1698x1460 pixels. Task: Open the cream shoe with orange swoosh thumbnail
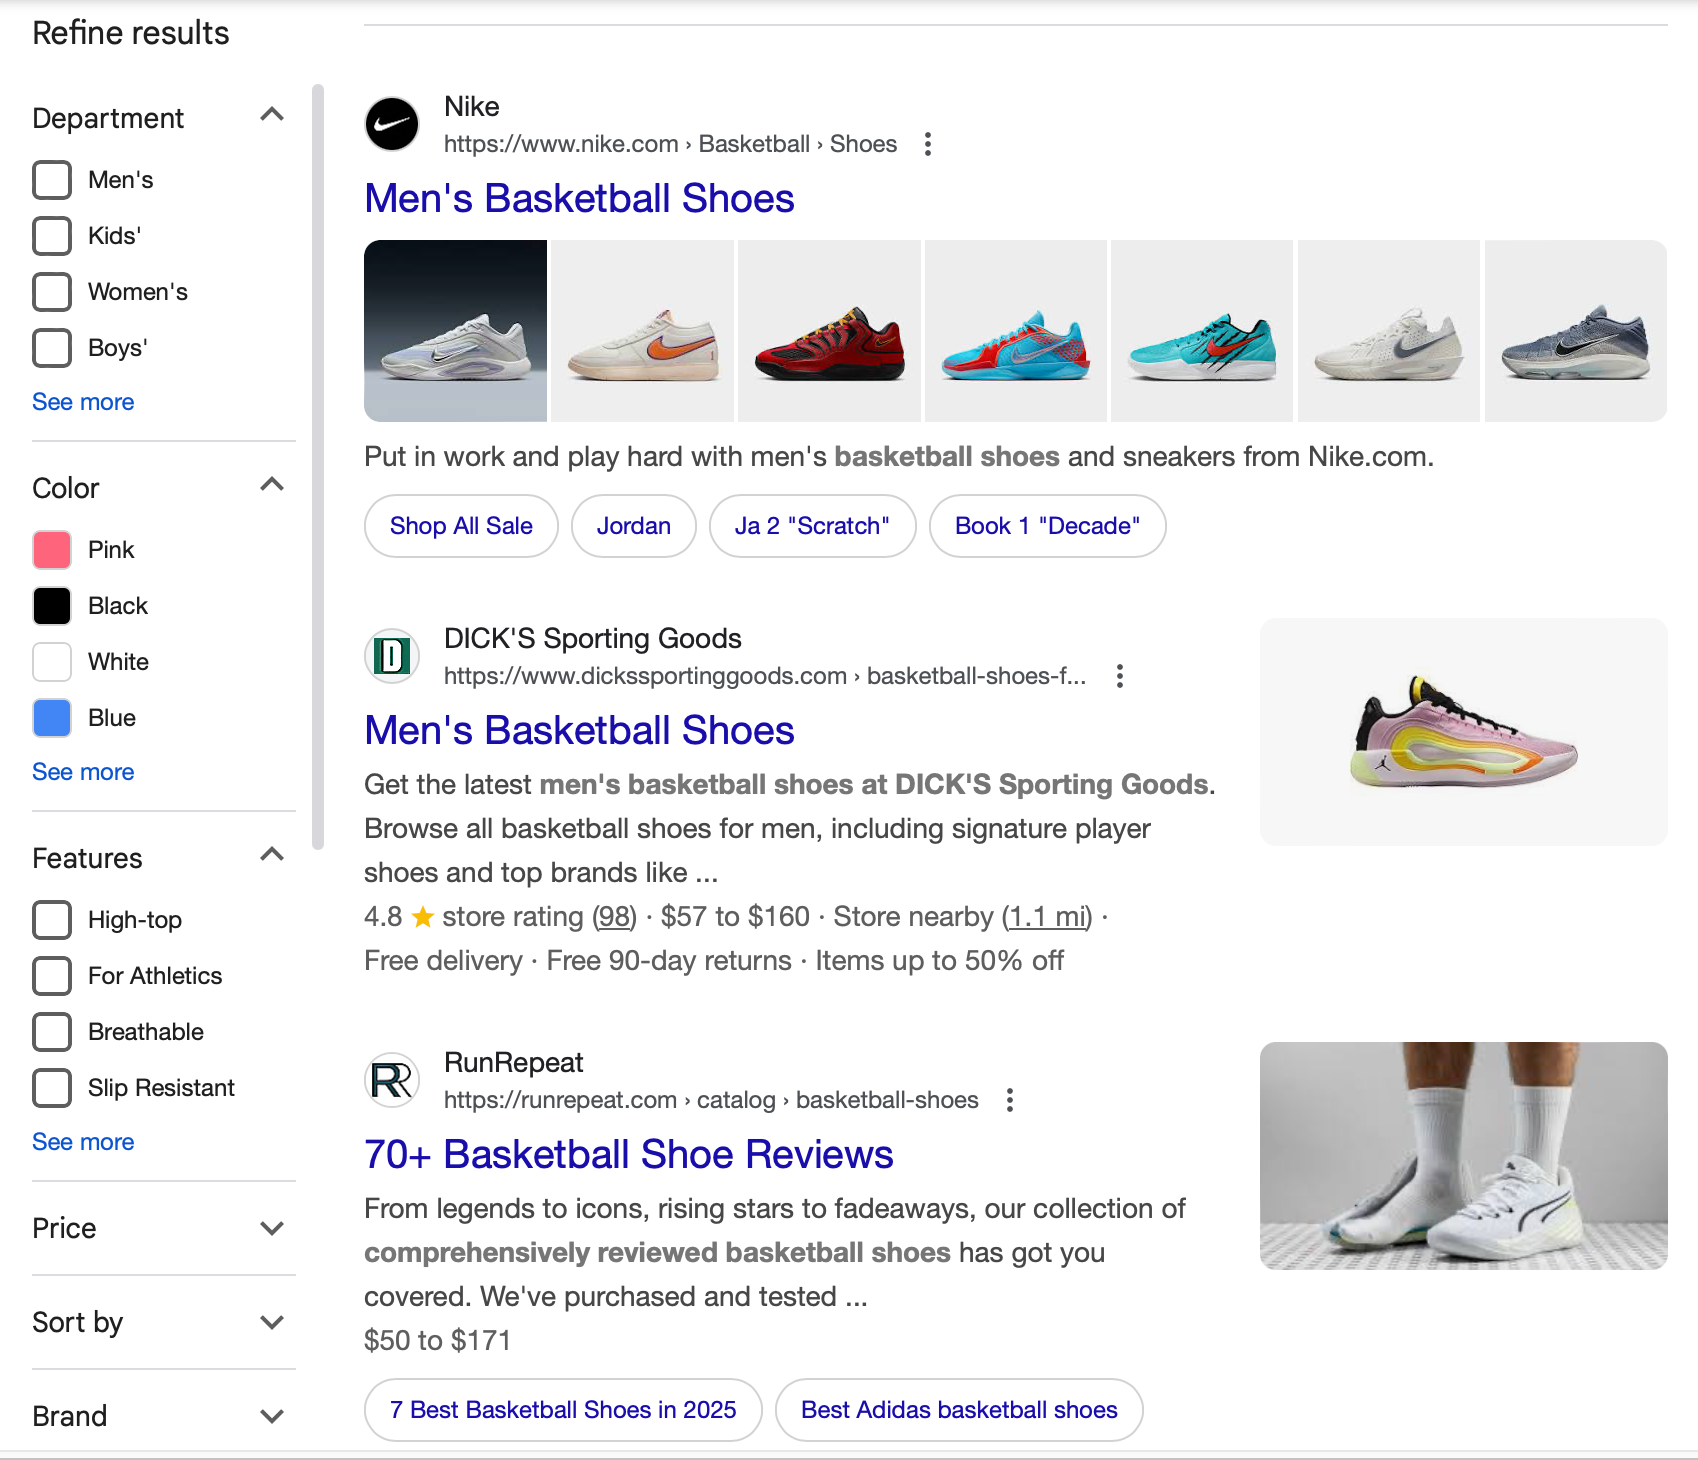click(642, 331)
